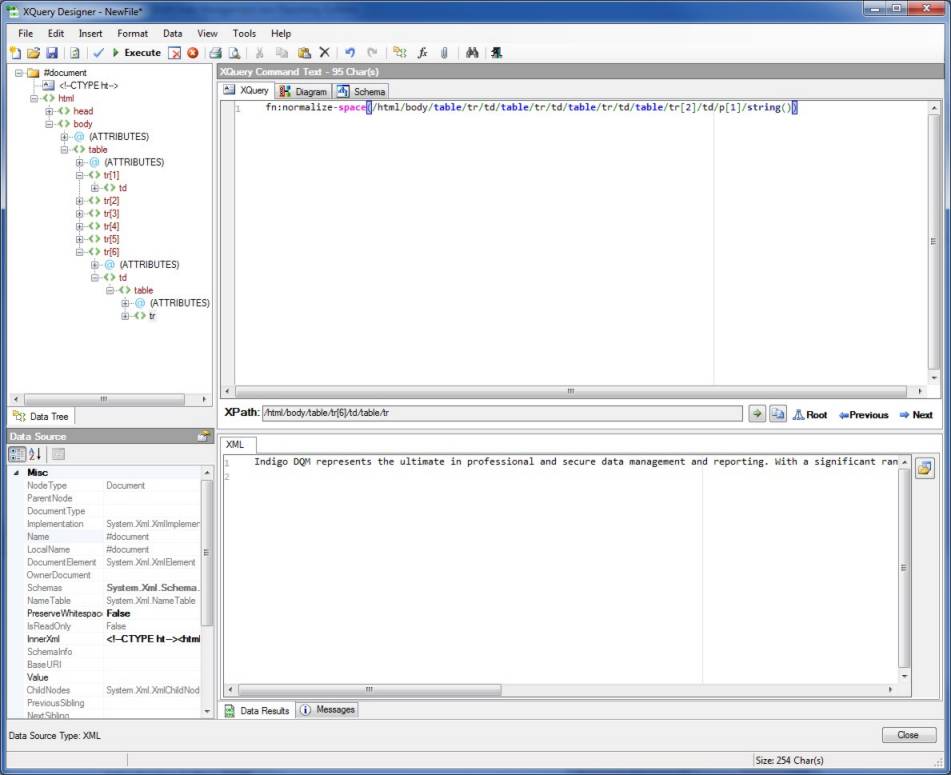The height and width of the screenshot is (775, 951).
Task: Switch to the Diagram tab
Action: coord(303,91)
